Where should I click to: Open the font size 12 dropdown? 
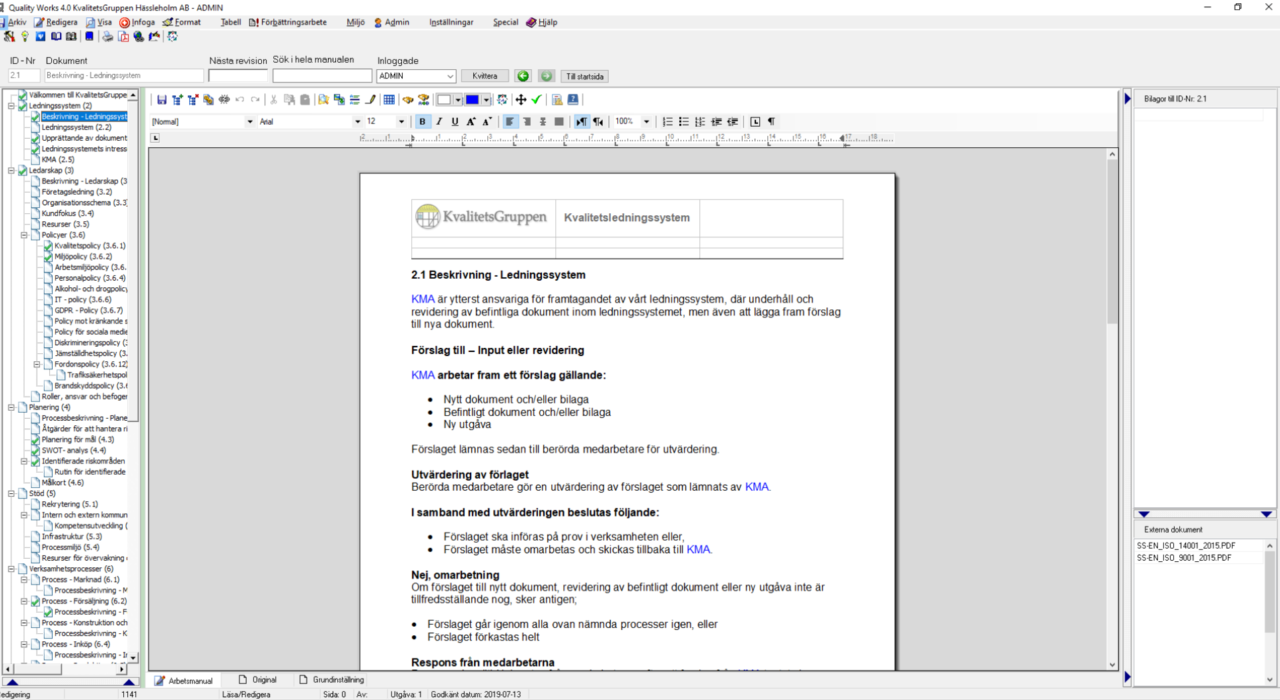click(402, 121)
